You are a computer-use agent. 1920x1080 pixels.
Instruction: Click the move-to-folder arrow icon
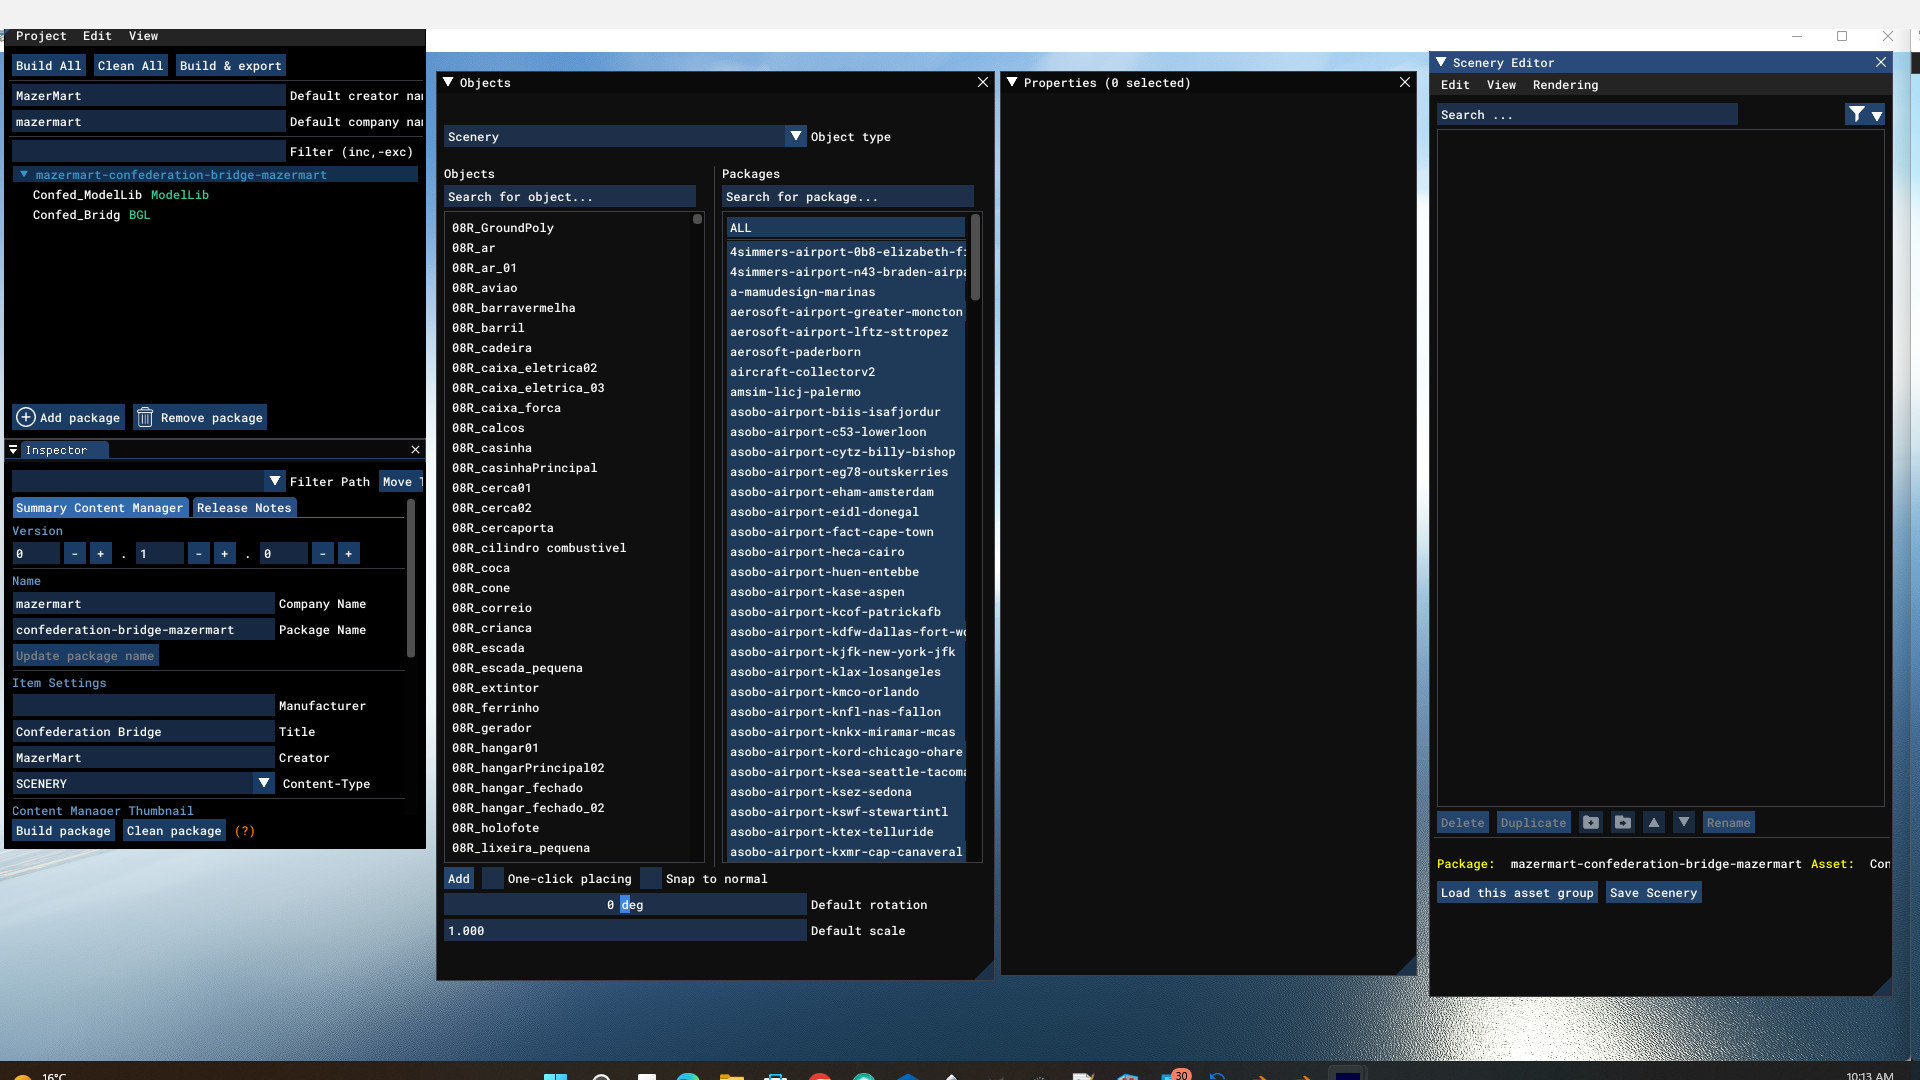1623,823
